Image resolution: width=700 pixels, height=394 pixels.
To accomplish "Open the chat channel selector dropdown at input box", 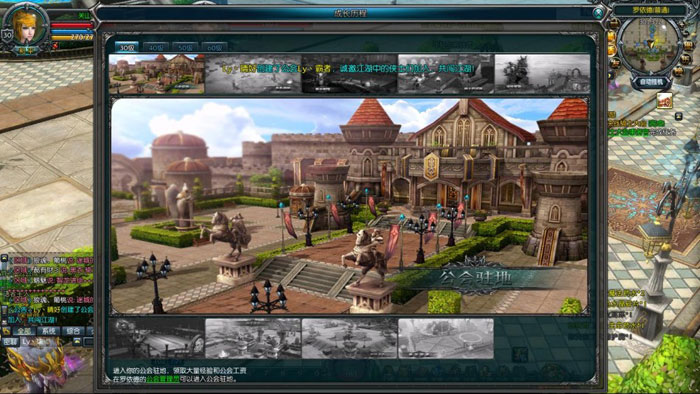I will coord(9,342).
